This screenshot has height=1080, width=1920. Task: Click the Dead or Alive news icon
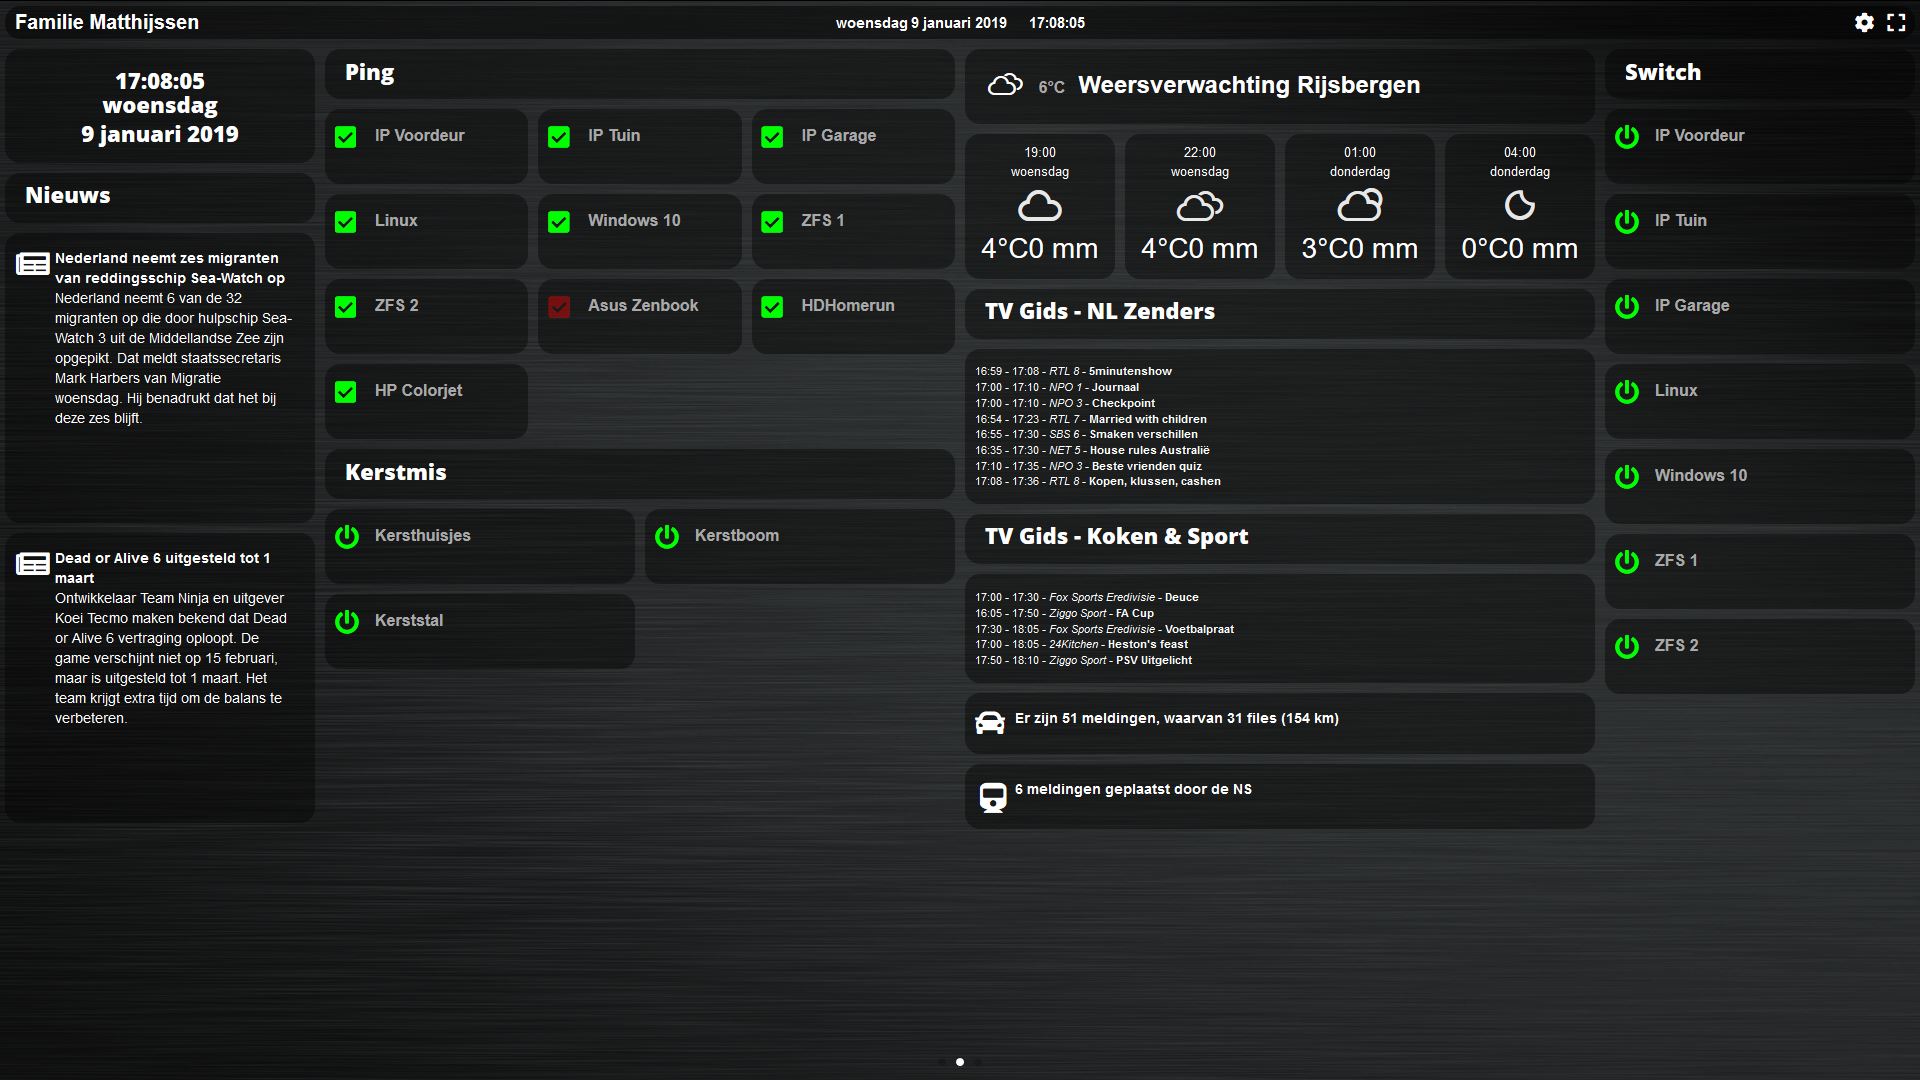pyautogui.click(x=32, y=564)
